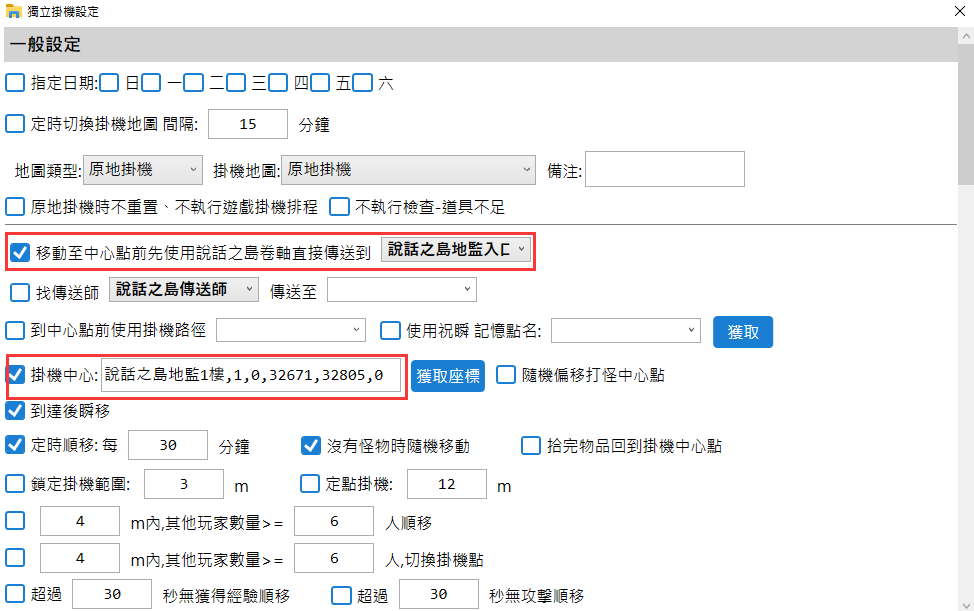Open 說話之島地監入口 teleport destination dropdown
974x611 pixels.
tap(455, 251)
